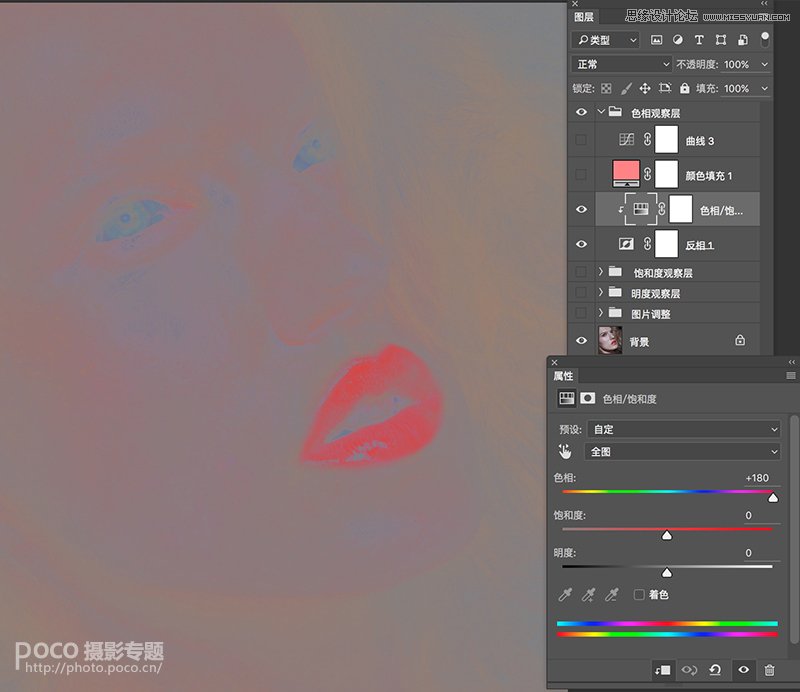Viewport: 800px width, 692px height.
Task: Click the view previous state icon
Action: click(x=689, y=670)
